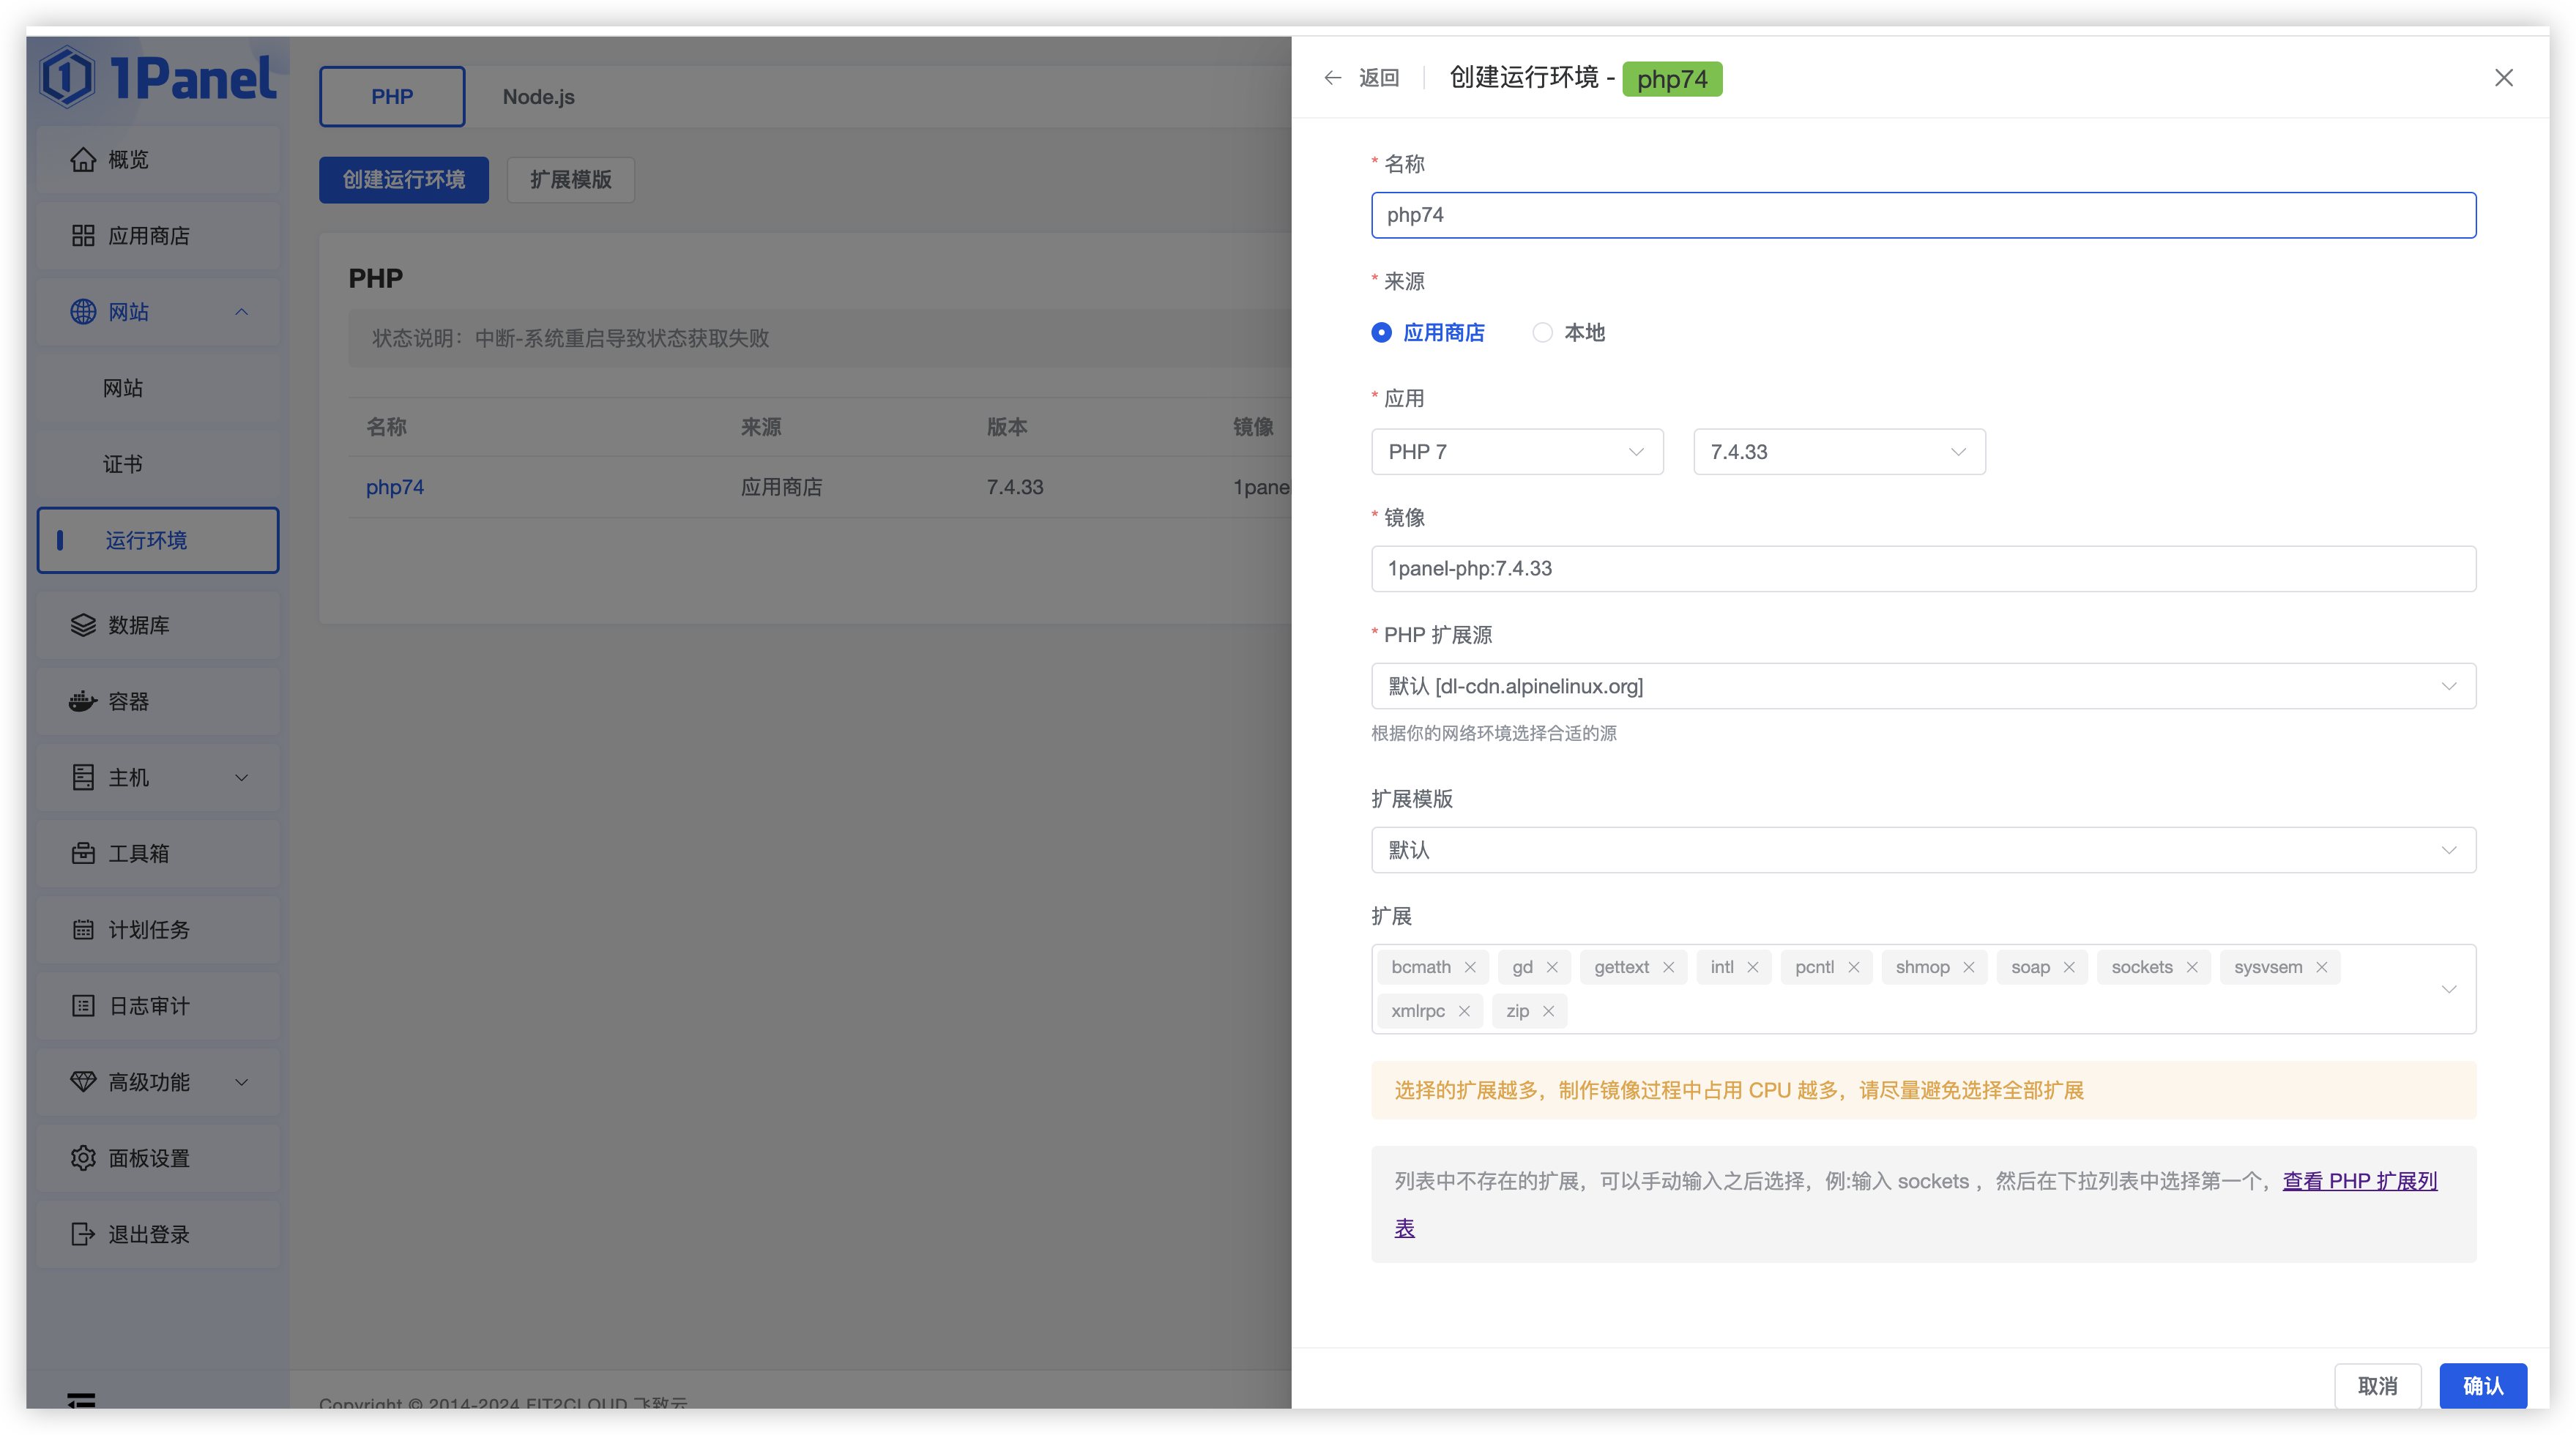Select the 应用商店 source radio button
Viewport: 2576px width, 1435px height.
(1381, 332)
